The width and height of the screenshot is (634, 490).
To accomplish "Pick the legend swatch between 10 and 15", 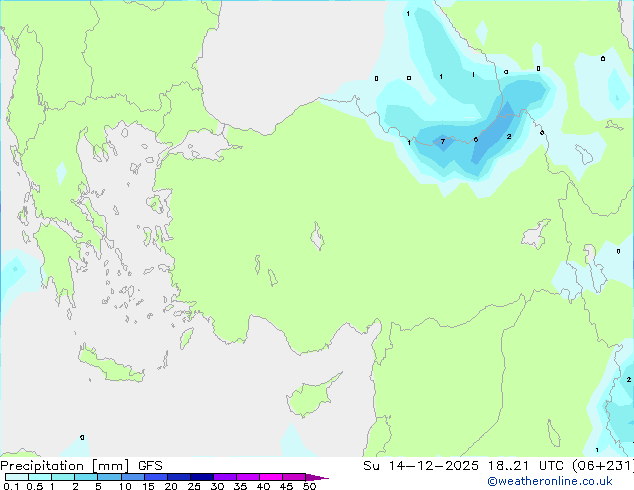I will (132, 477).
